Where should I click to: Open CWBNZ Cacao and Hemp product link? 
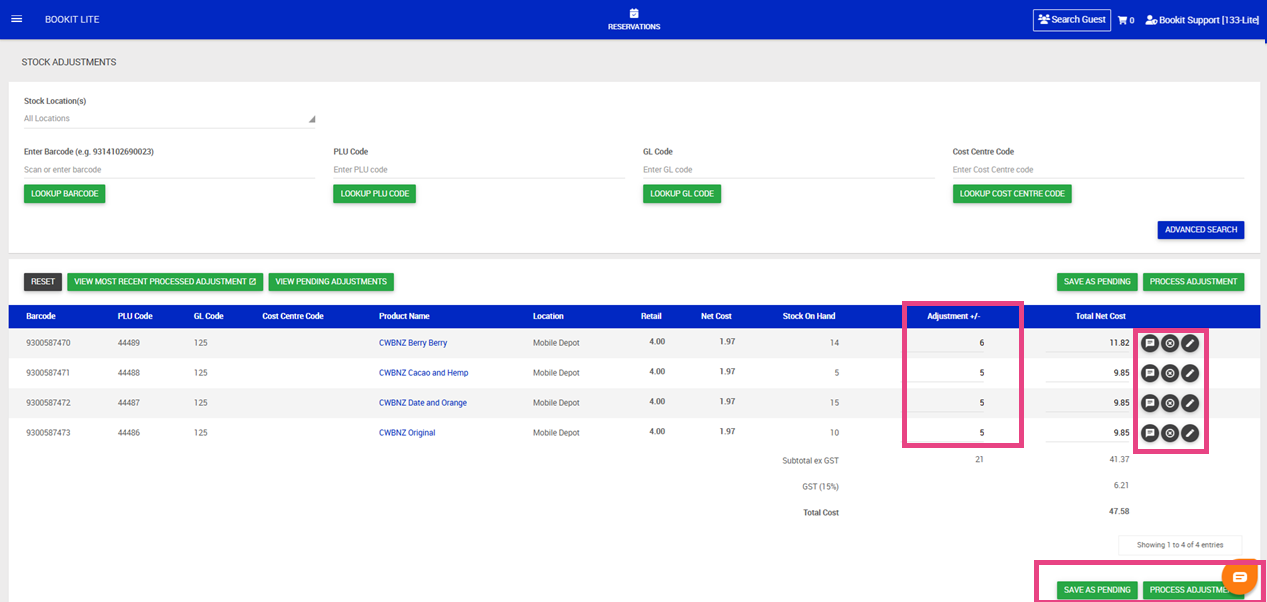(423, 373)
